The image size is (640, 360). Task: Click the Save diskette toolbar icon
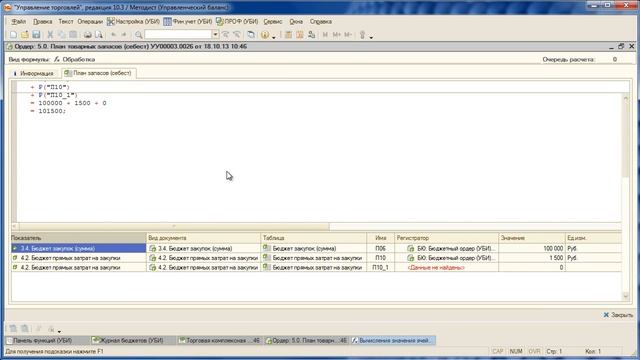[x=36, y=35]
